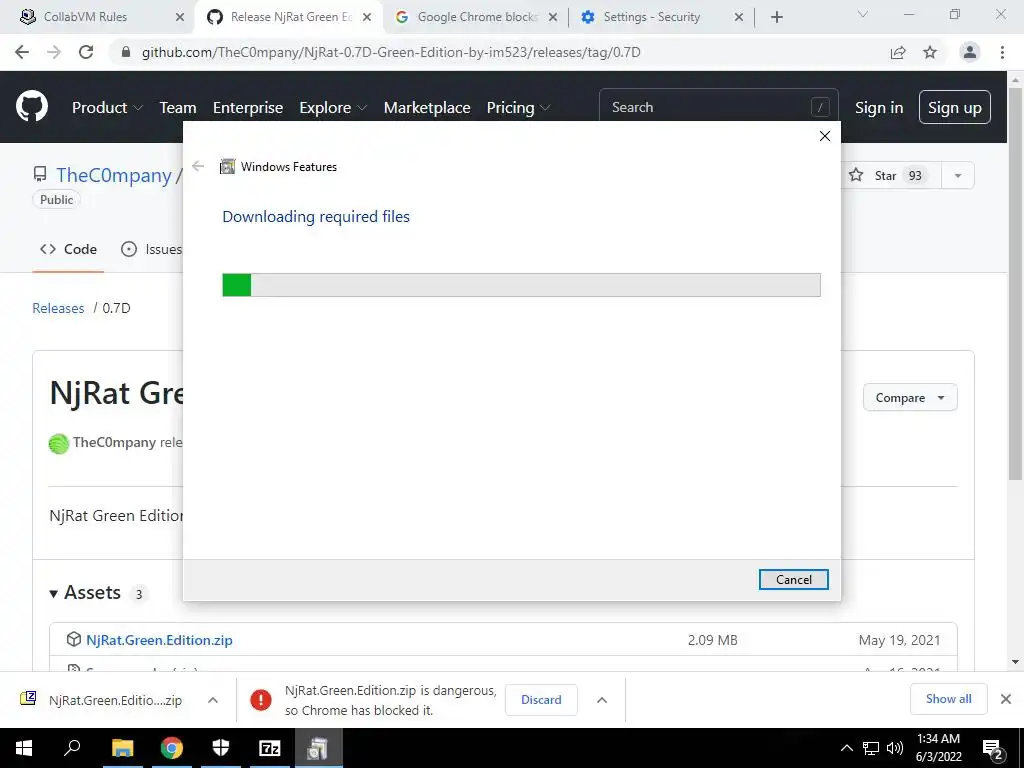1024x768 pixels.
Task: Open Chrome profile avatar icon
Action: (970, 52)
